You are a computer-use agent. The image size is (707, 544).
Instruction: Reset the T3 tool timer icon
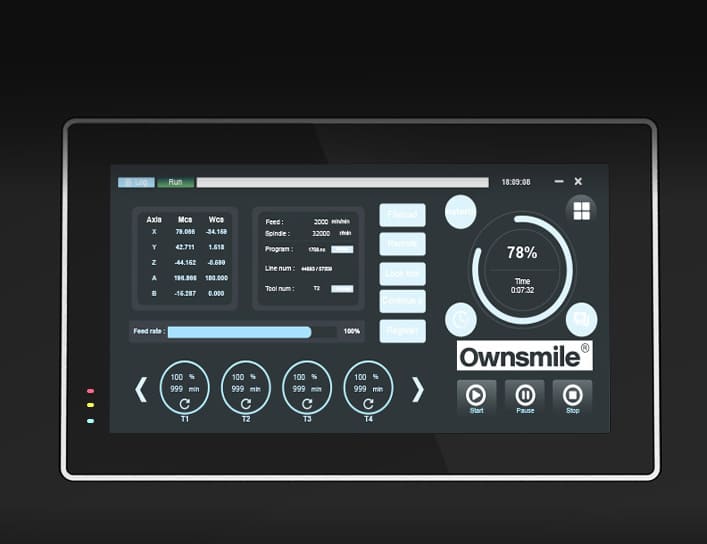point(307,404)
